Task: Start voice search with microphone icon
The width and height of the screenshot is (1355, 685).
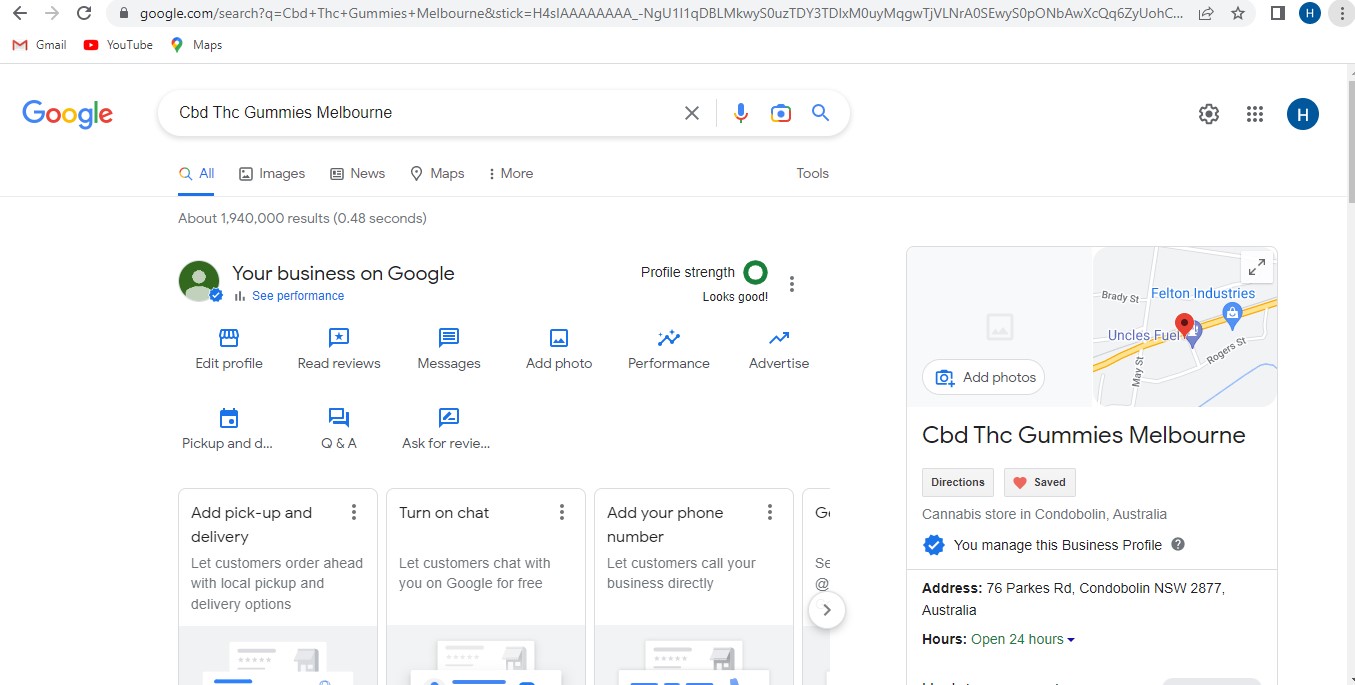Action: click(x=741, y=113)
